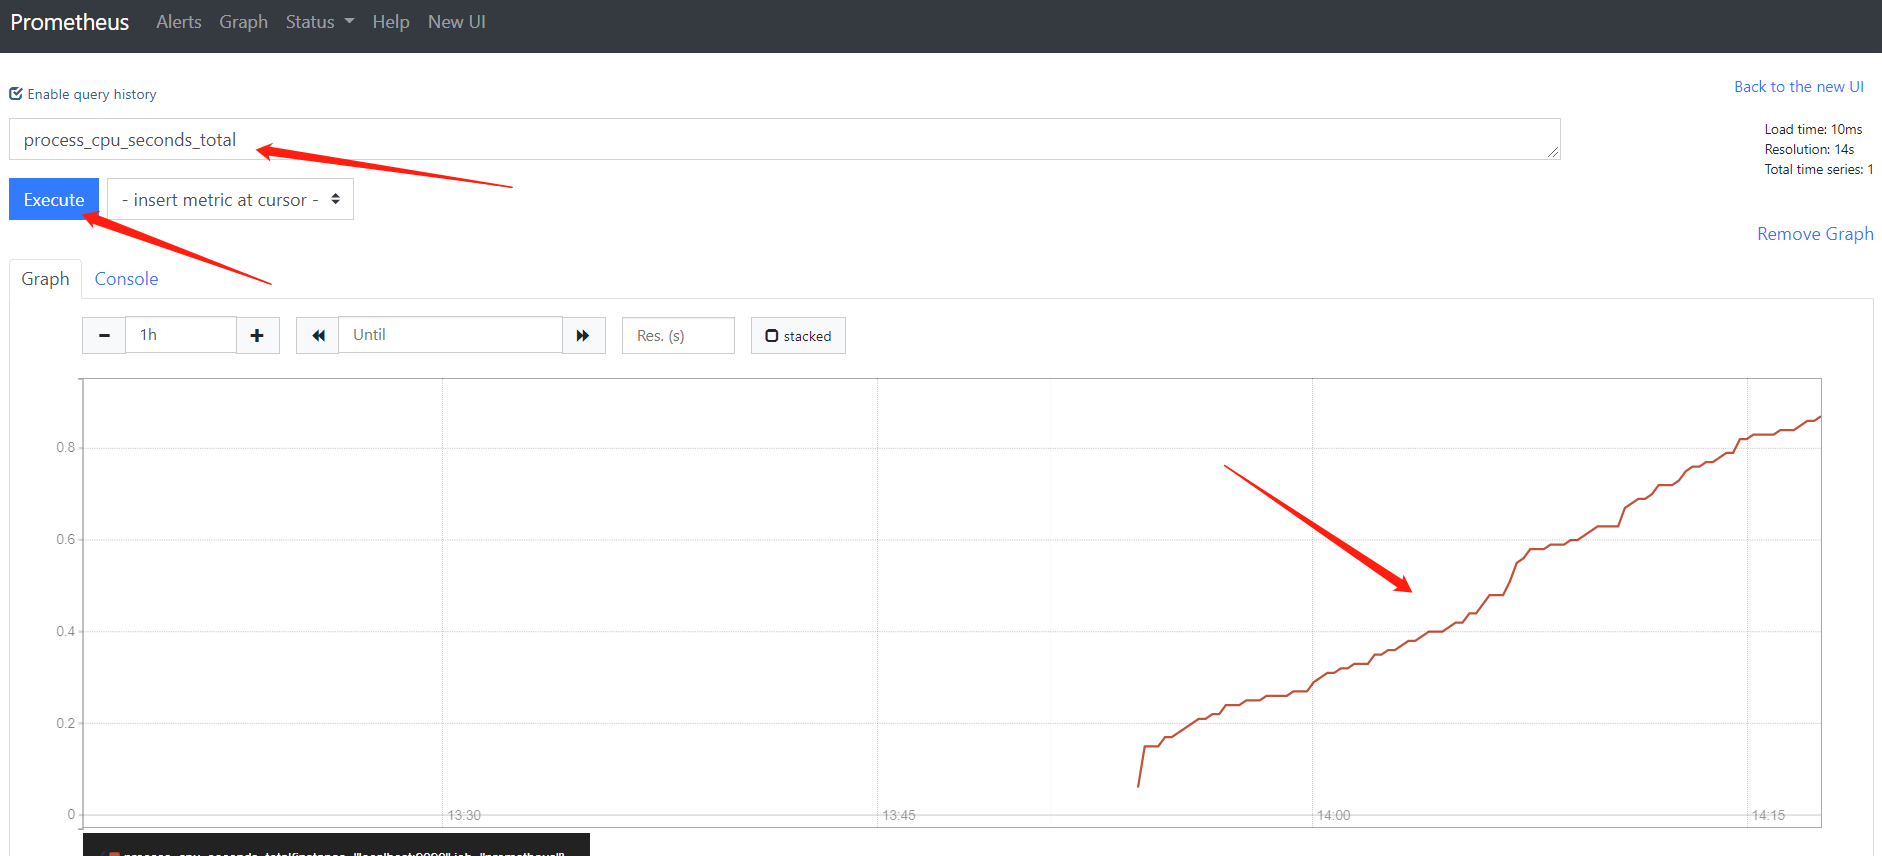This screenshot has width=1882, height=856.
Task: Click the 13:30 x-axis label
Action: tap(464, 815)
